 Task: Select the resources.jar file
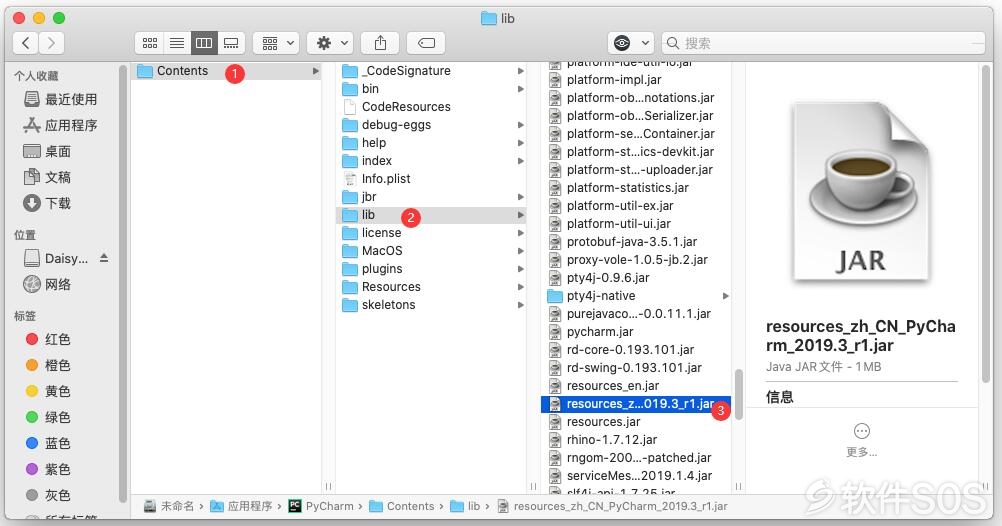click(636, 422)
